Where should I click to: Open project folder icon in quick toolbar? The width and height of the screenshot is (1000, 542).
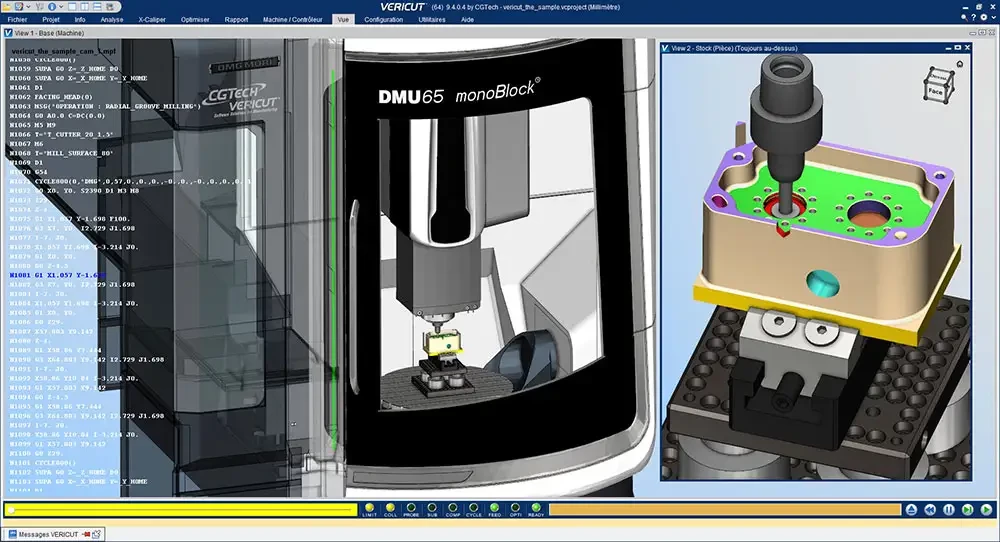point(7,6)
